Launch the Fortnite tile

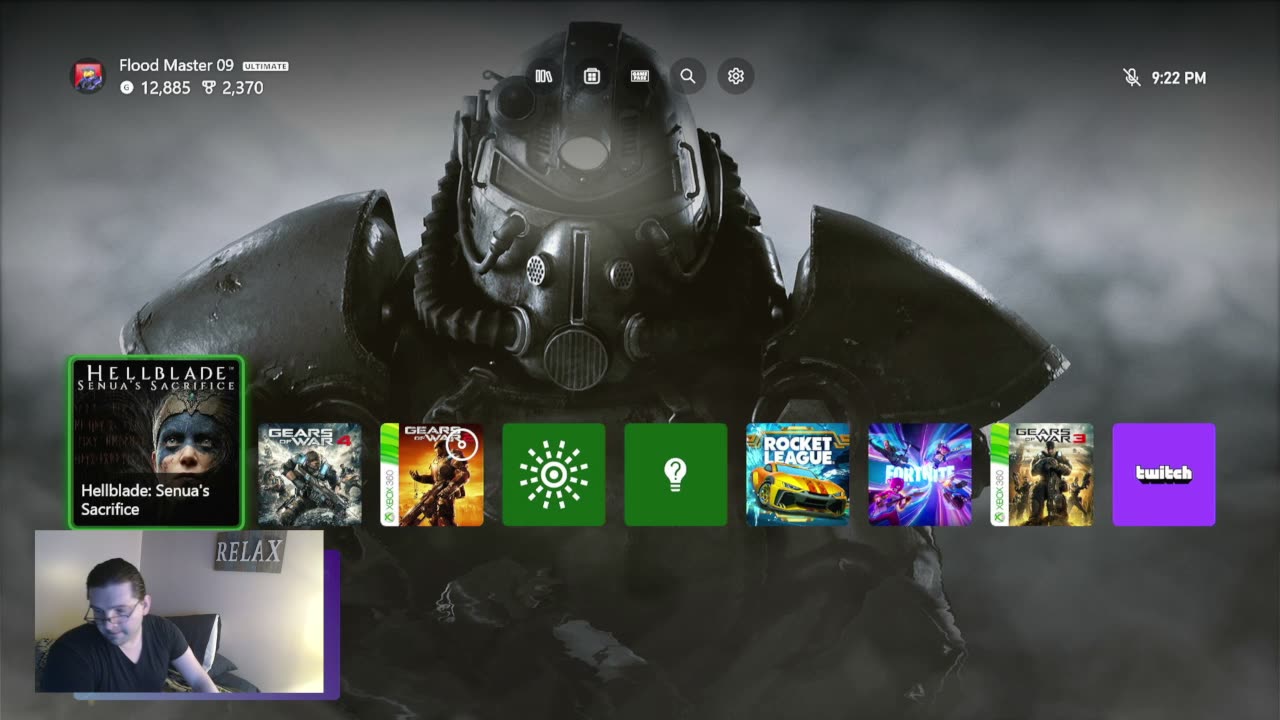coord(920,474)
